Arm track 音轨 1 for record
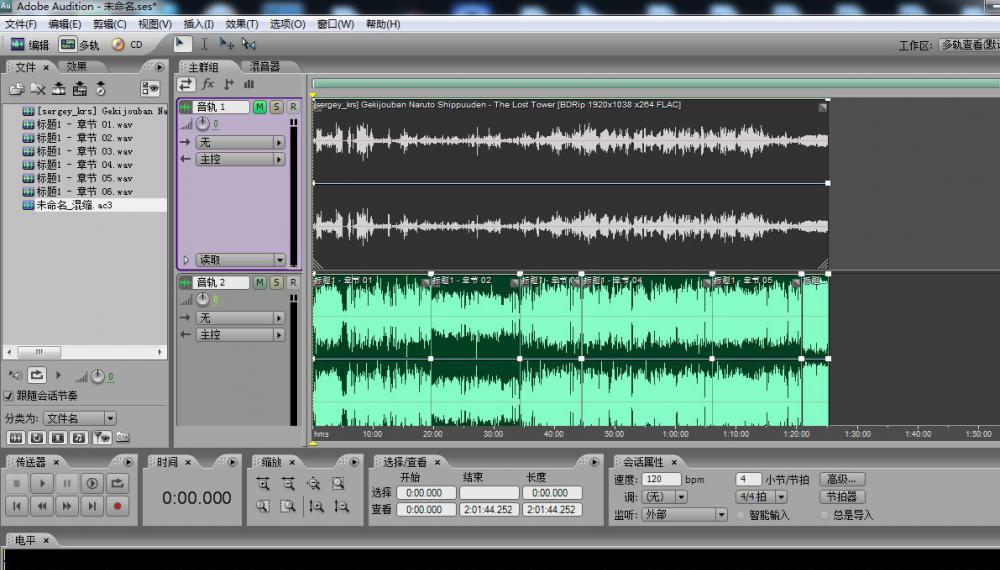This screenshot has height=570, width=1000. tap(293, 107)
